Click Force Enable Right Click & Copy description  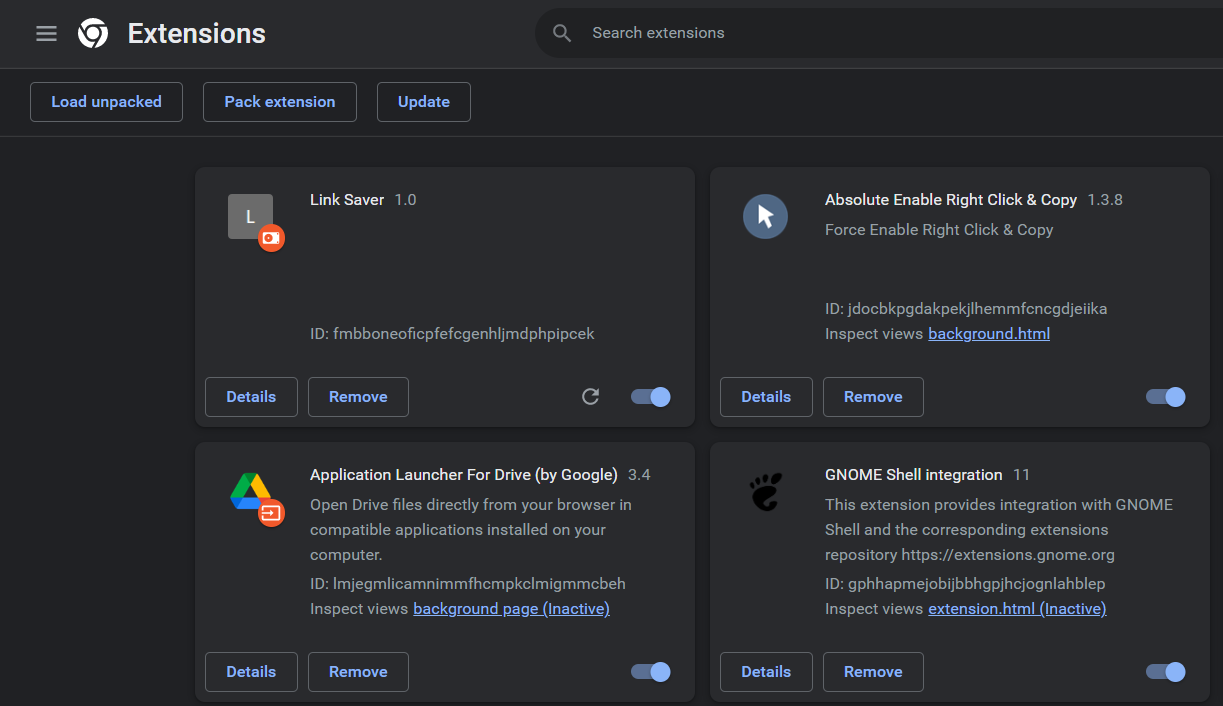coord(939,230)
